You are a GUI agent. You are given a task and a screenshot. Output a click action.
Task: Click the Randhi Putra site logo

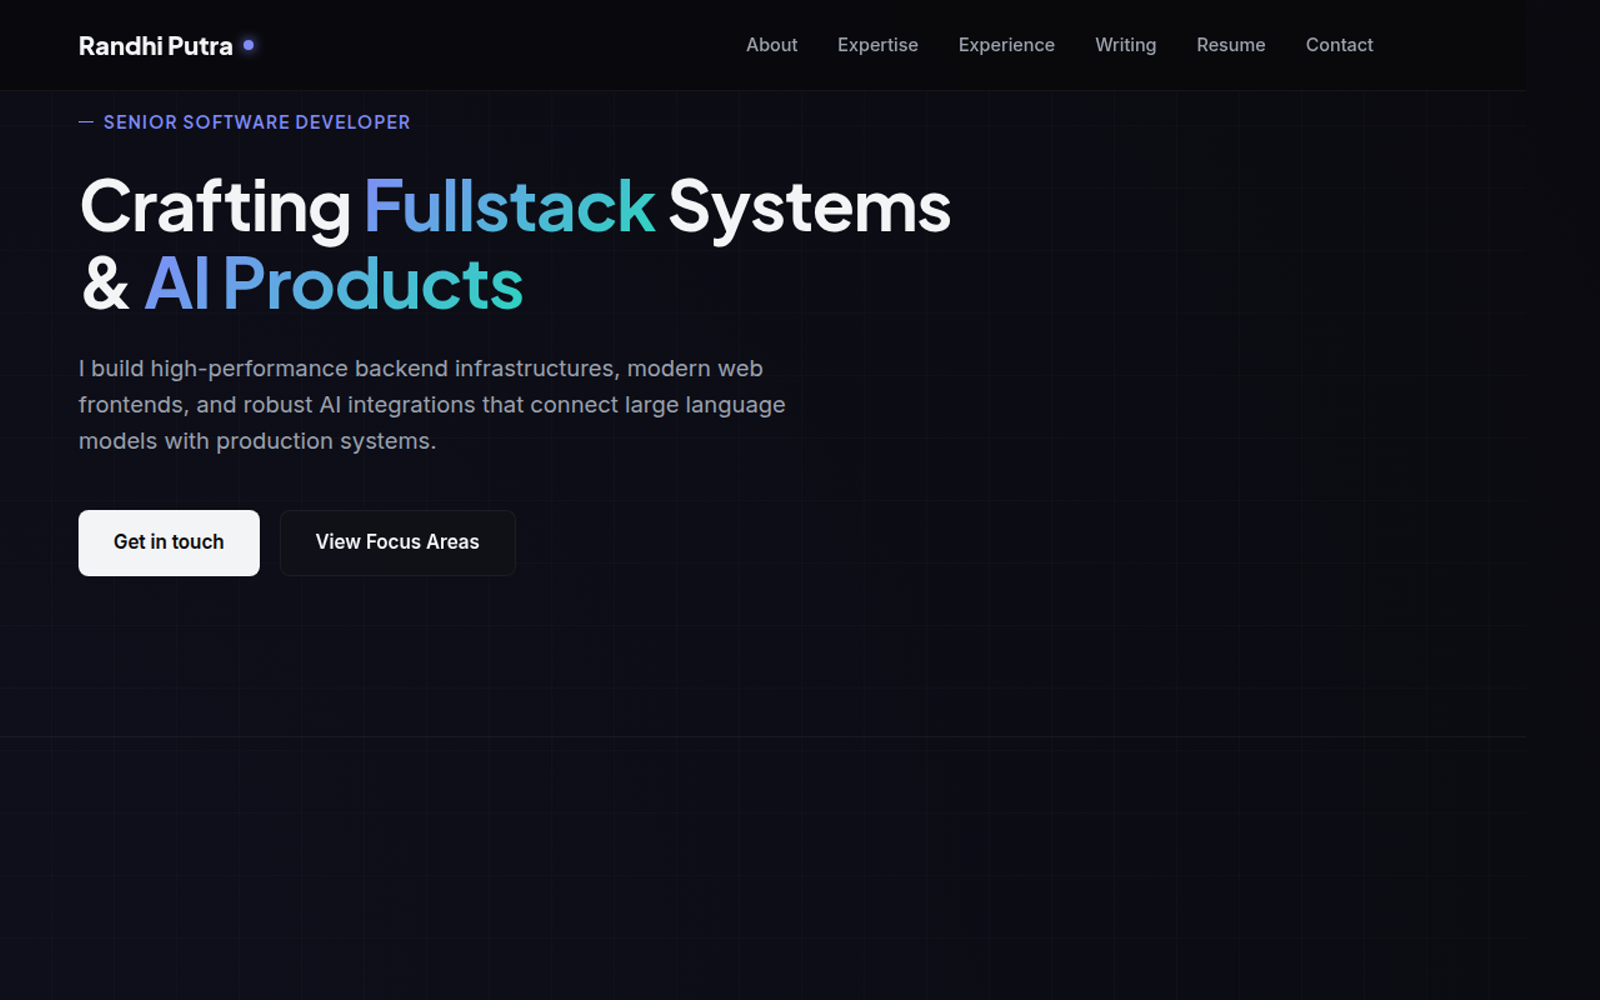[x=166, y=46]
